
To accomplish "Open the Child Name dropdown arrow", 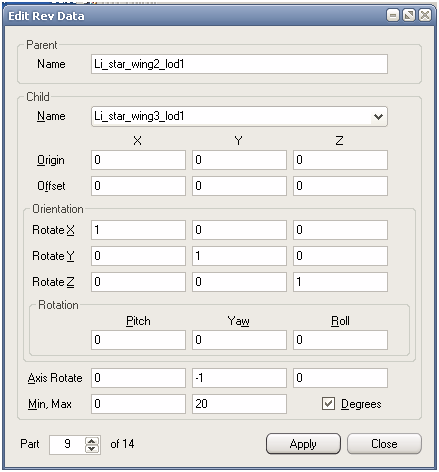I will 378,117.
